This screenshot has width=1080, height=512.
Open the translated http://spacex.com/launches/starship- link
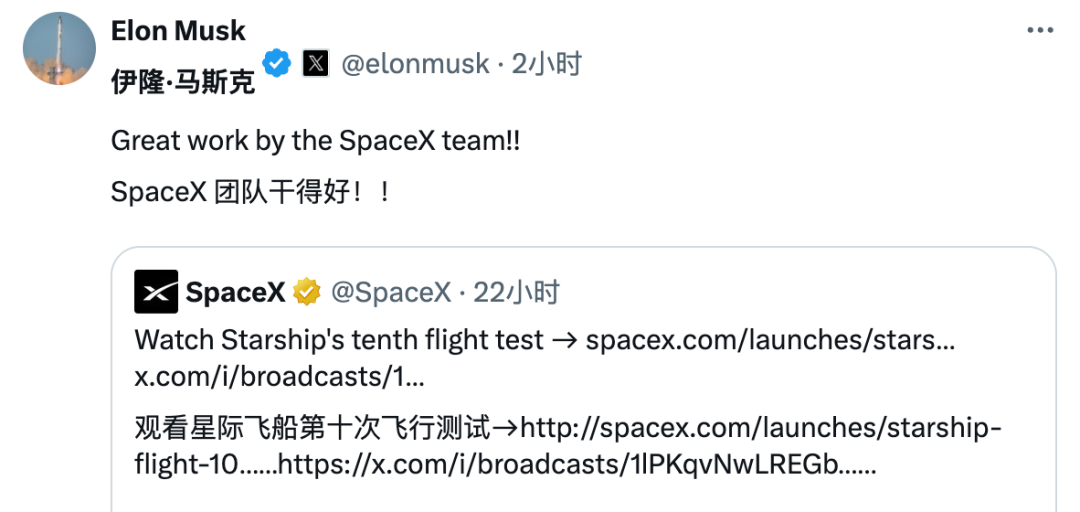click(761, 429)
